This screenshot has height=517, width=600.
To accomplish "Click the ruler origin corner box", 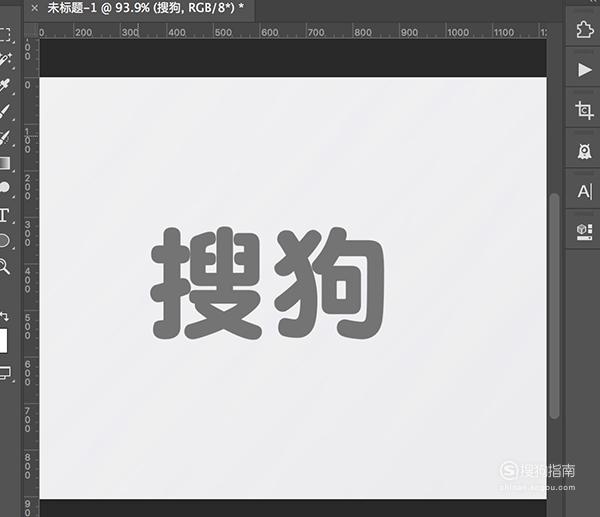I will [31, 31].
